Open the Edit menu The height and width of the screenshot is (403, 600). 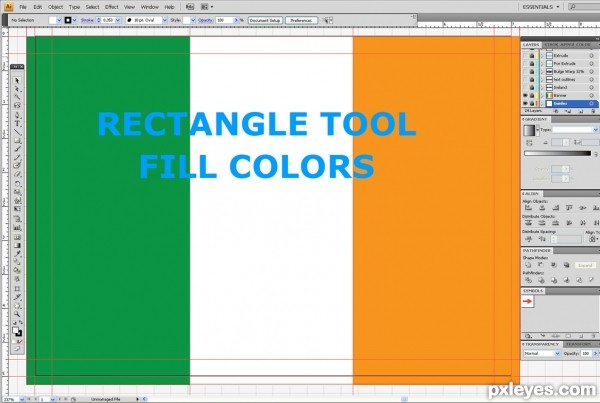coord(37,7)
